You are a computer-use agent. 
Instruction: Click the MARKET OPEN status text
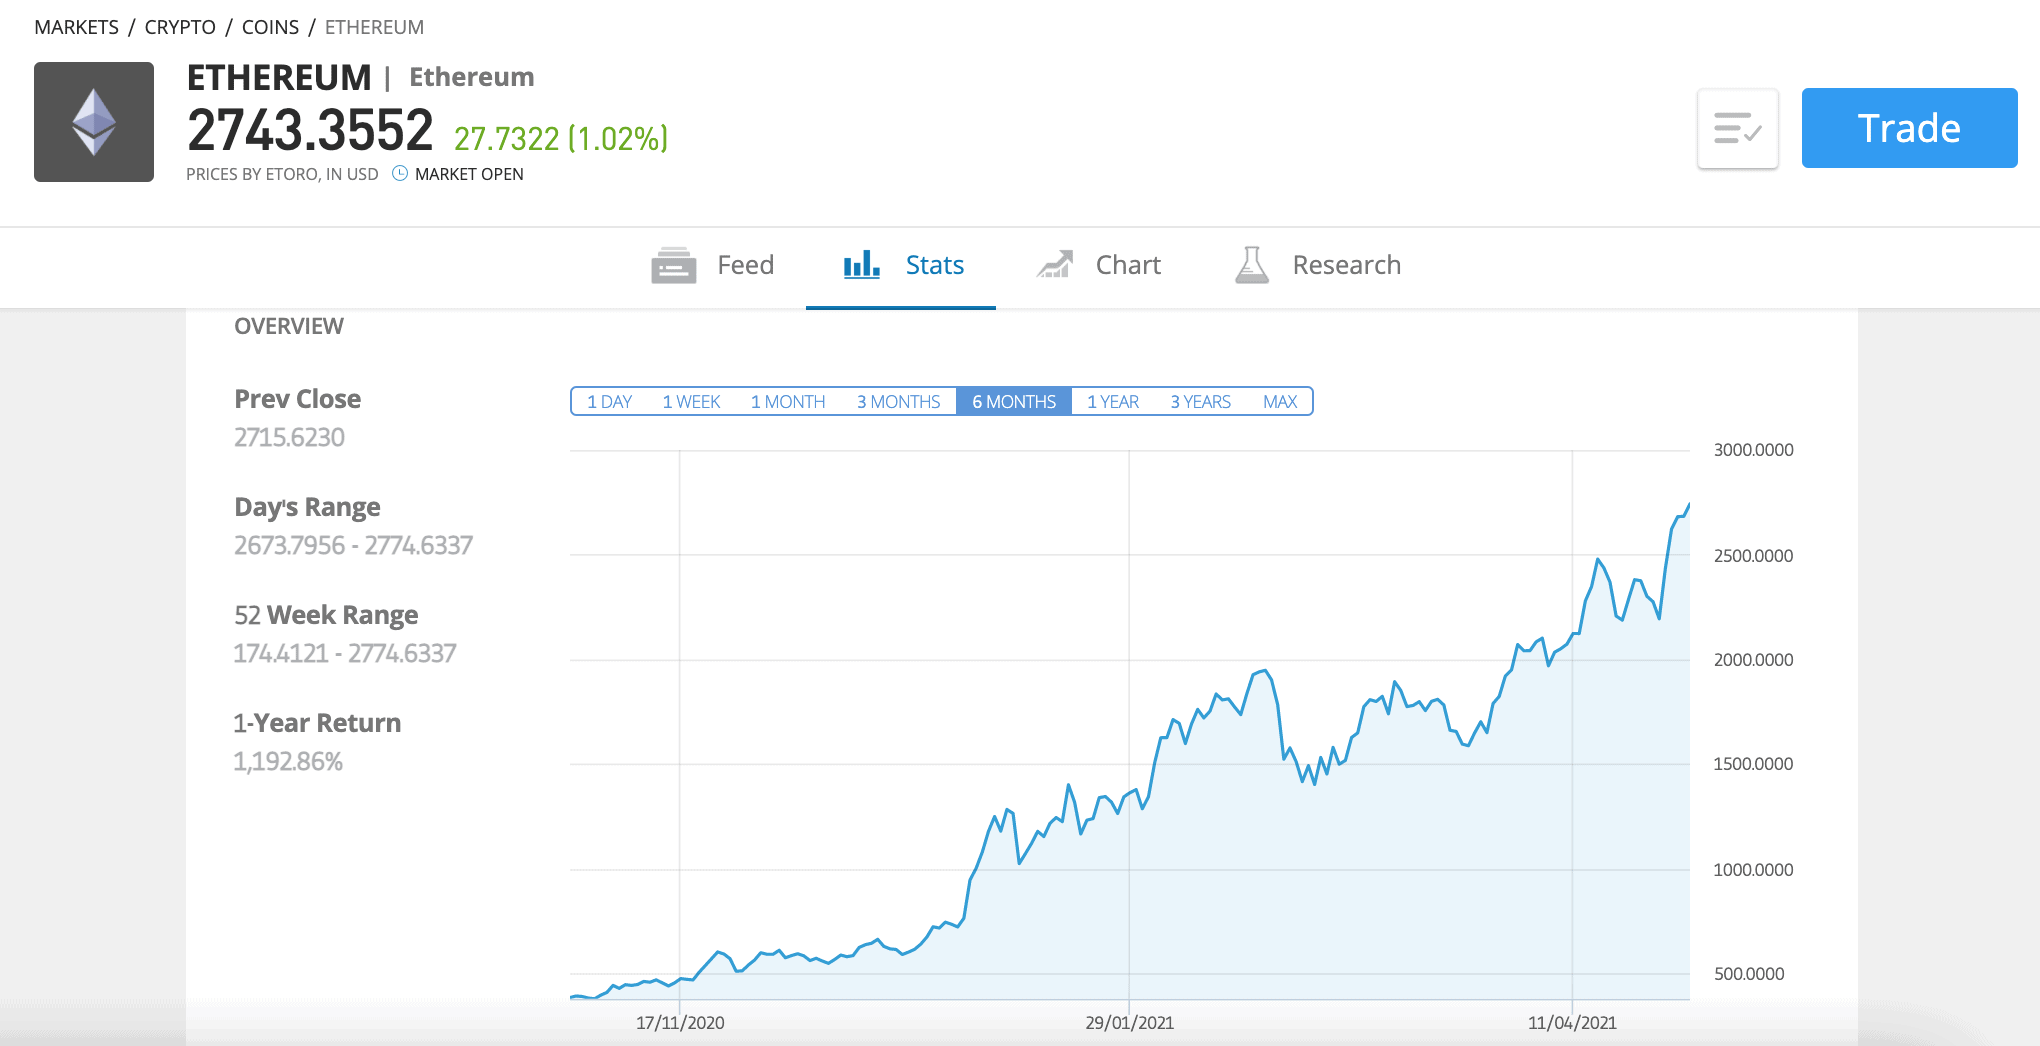[x=469, y=174]
